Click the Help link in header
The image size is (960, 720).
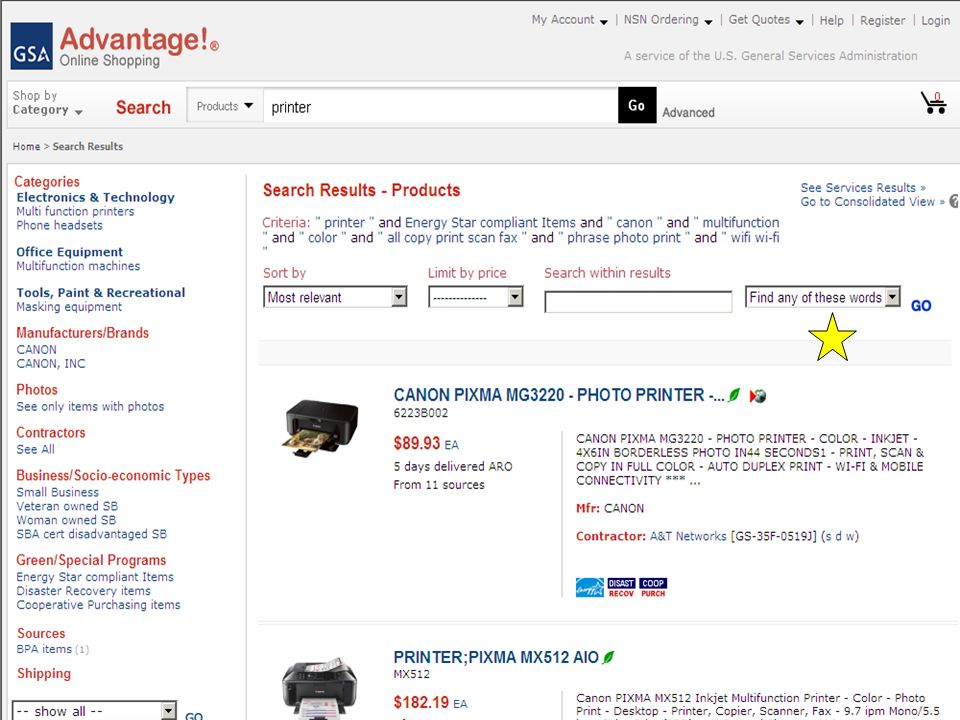click(x=831, y=21)
